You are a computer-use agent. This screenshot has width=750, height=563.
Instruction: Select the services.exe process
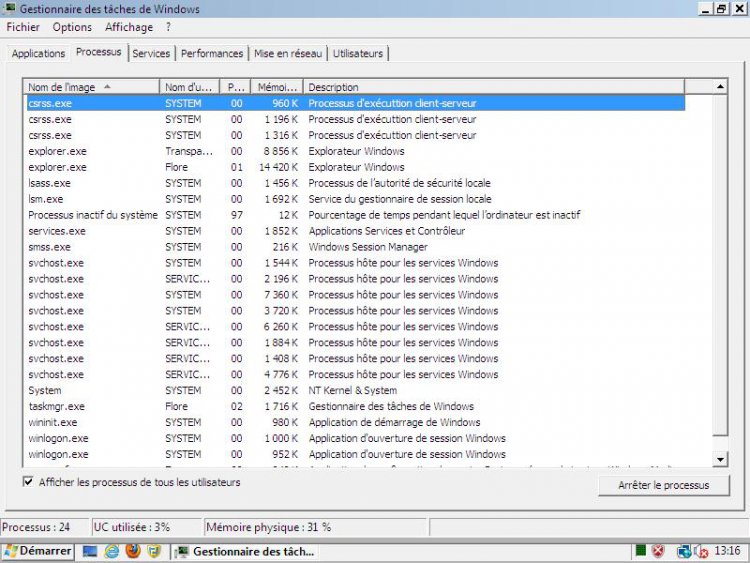(356, 231)
